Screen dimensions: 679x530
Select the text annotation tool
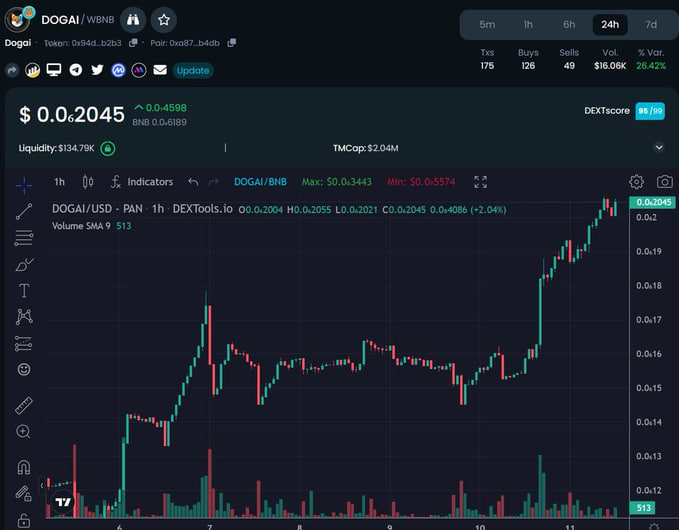click(24, 291)
